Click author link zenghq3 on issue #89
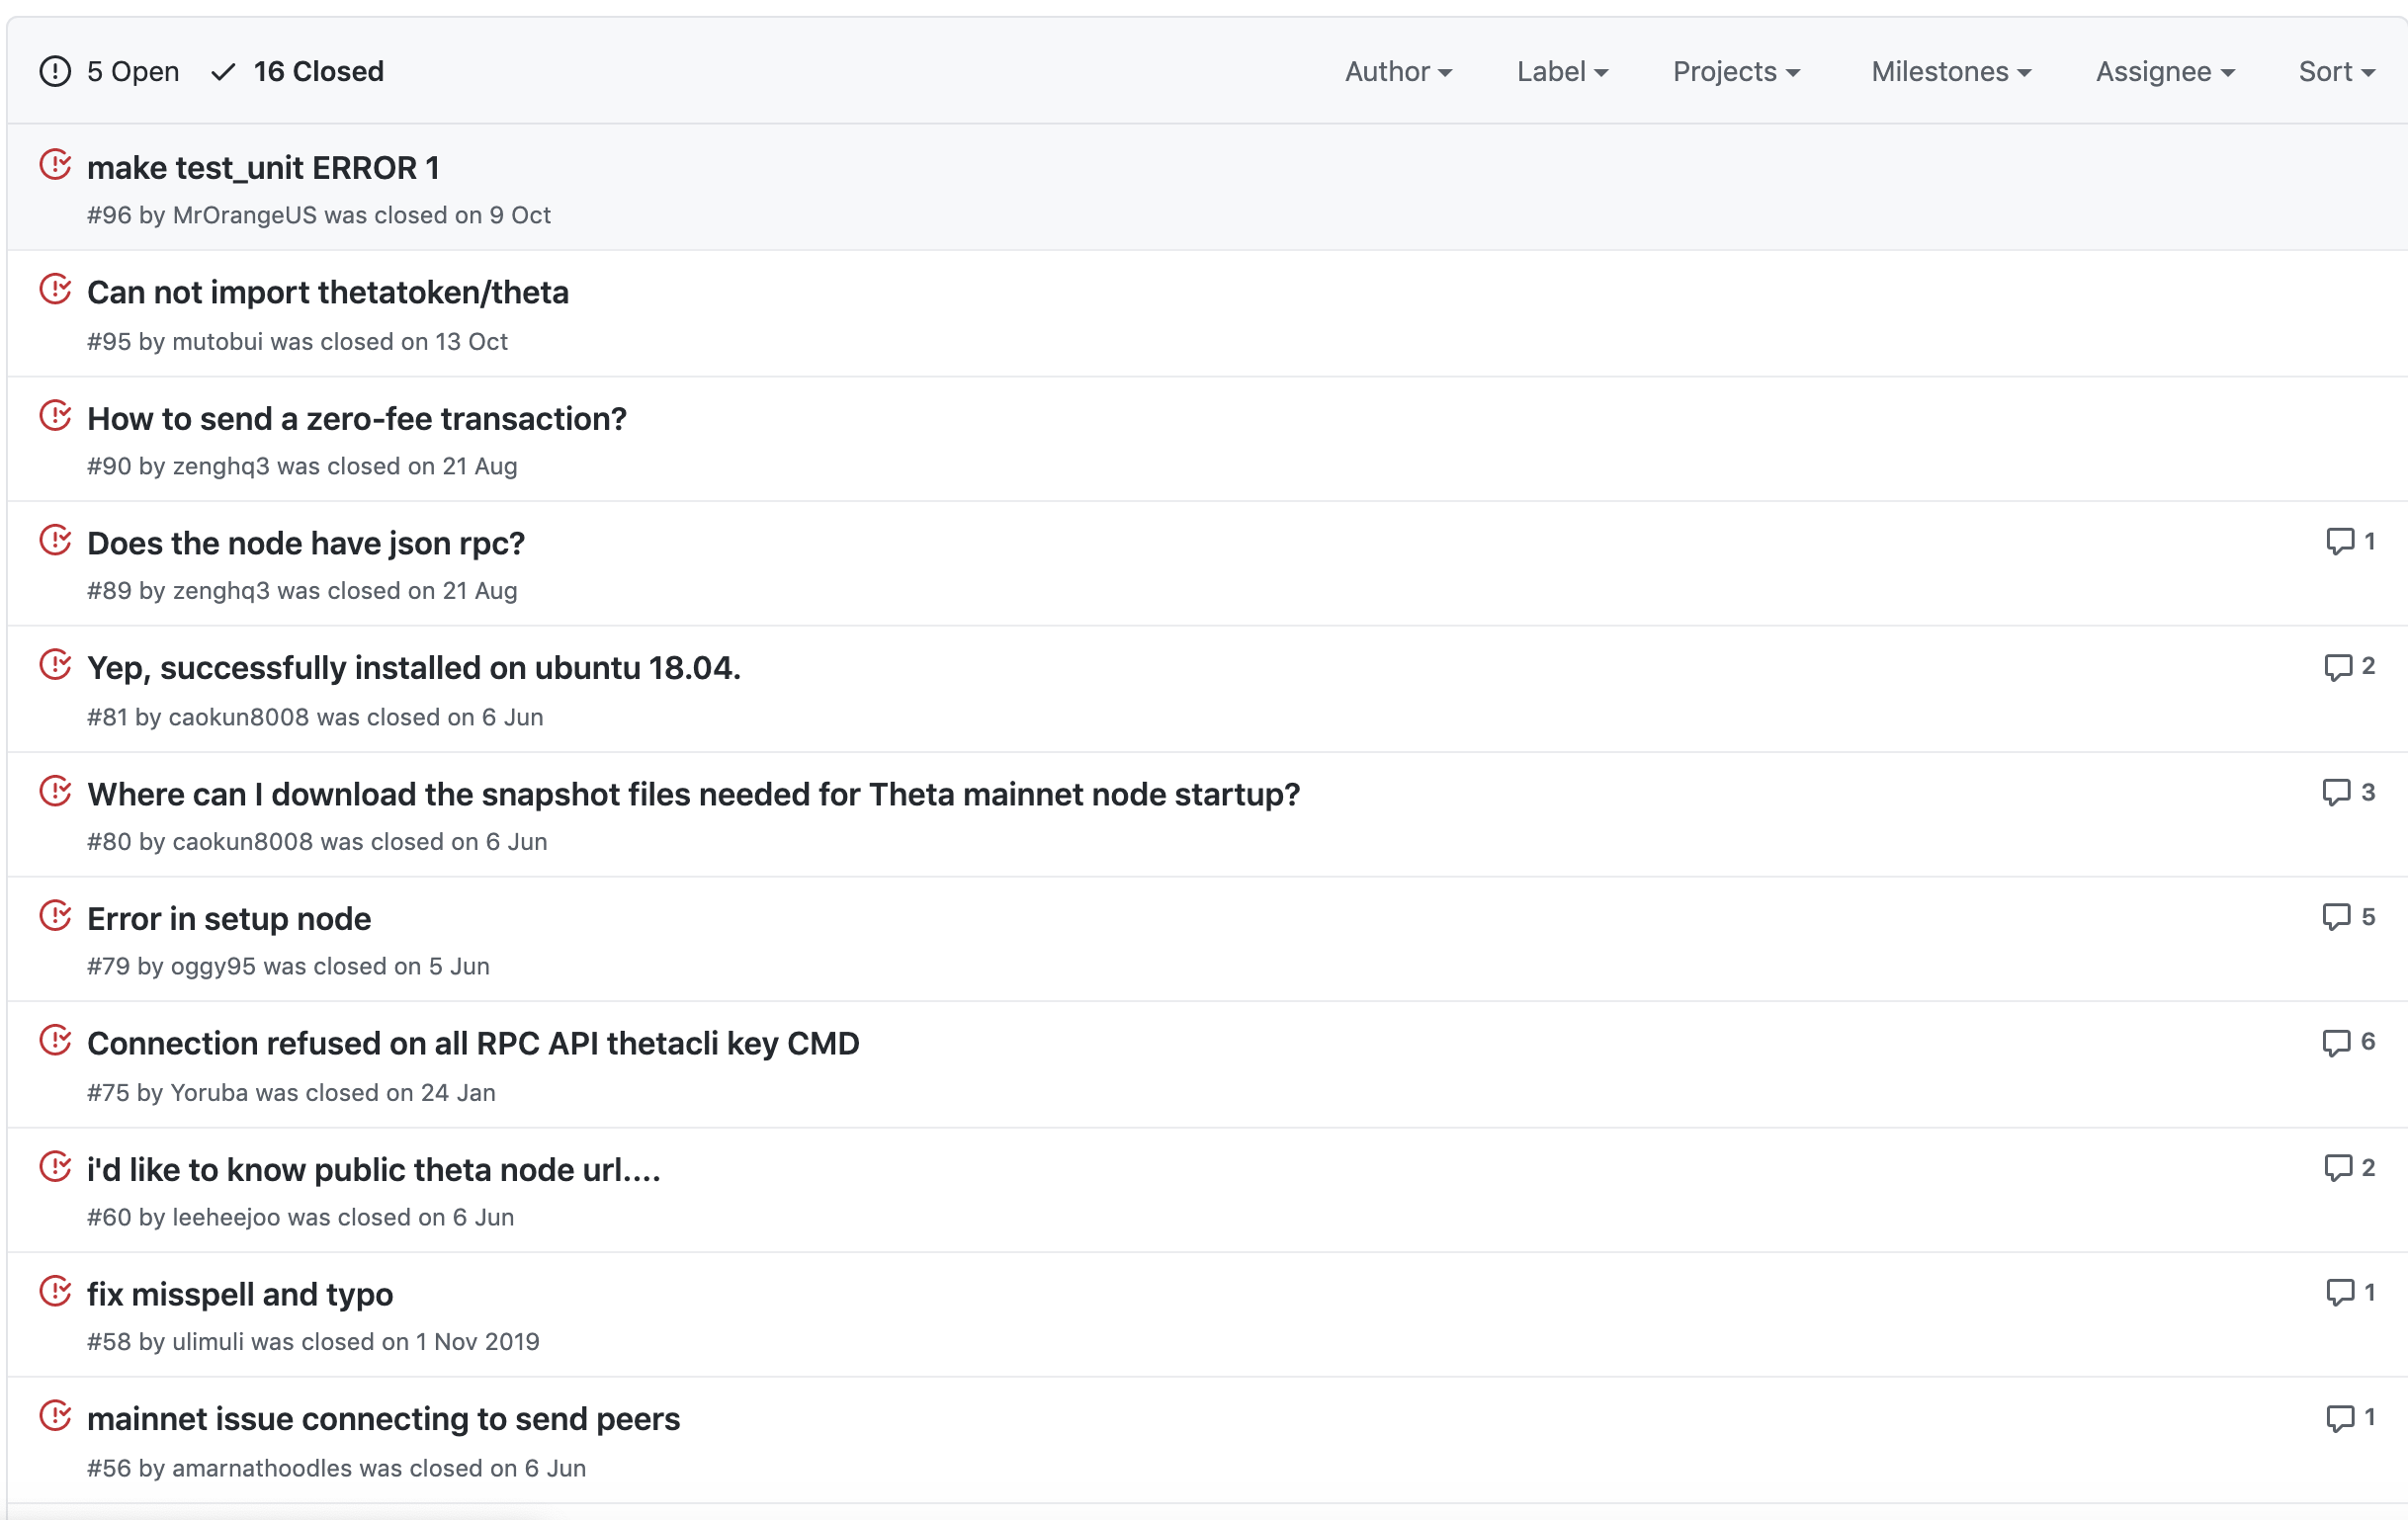The width and height of the screenshot is (2408, 1520). [x=221, y=590]
